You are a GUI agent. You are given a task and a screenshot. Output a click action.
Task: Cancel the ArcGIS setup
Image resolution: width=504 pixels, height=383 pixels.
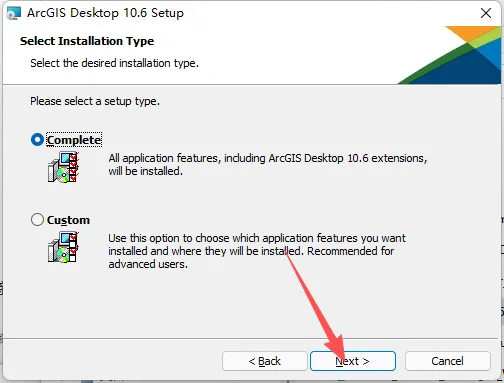point(448,361)
